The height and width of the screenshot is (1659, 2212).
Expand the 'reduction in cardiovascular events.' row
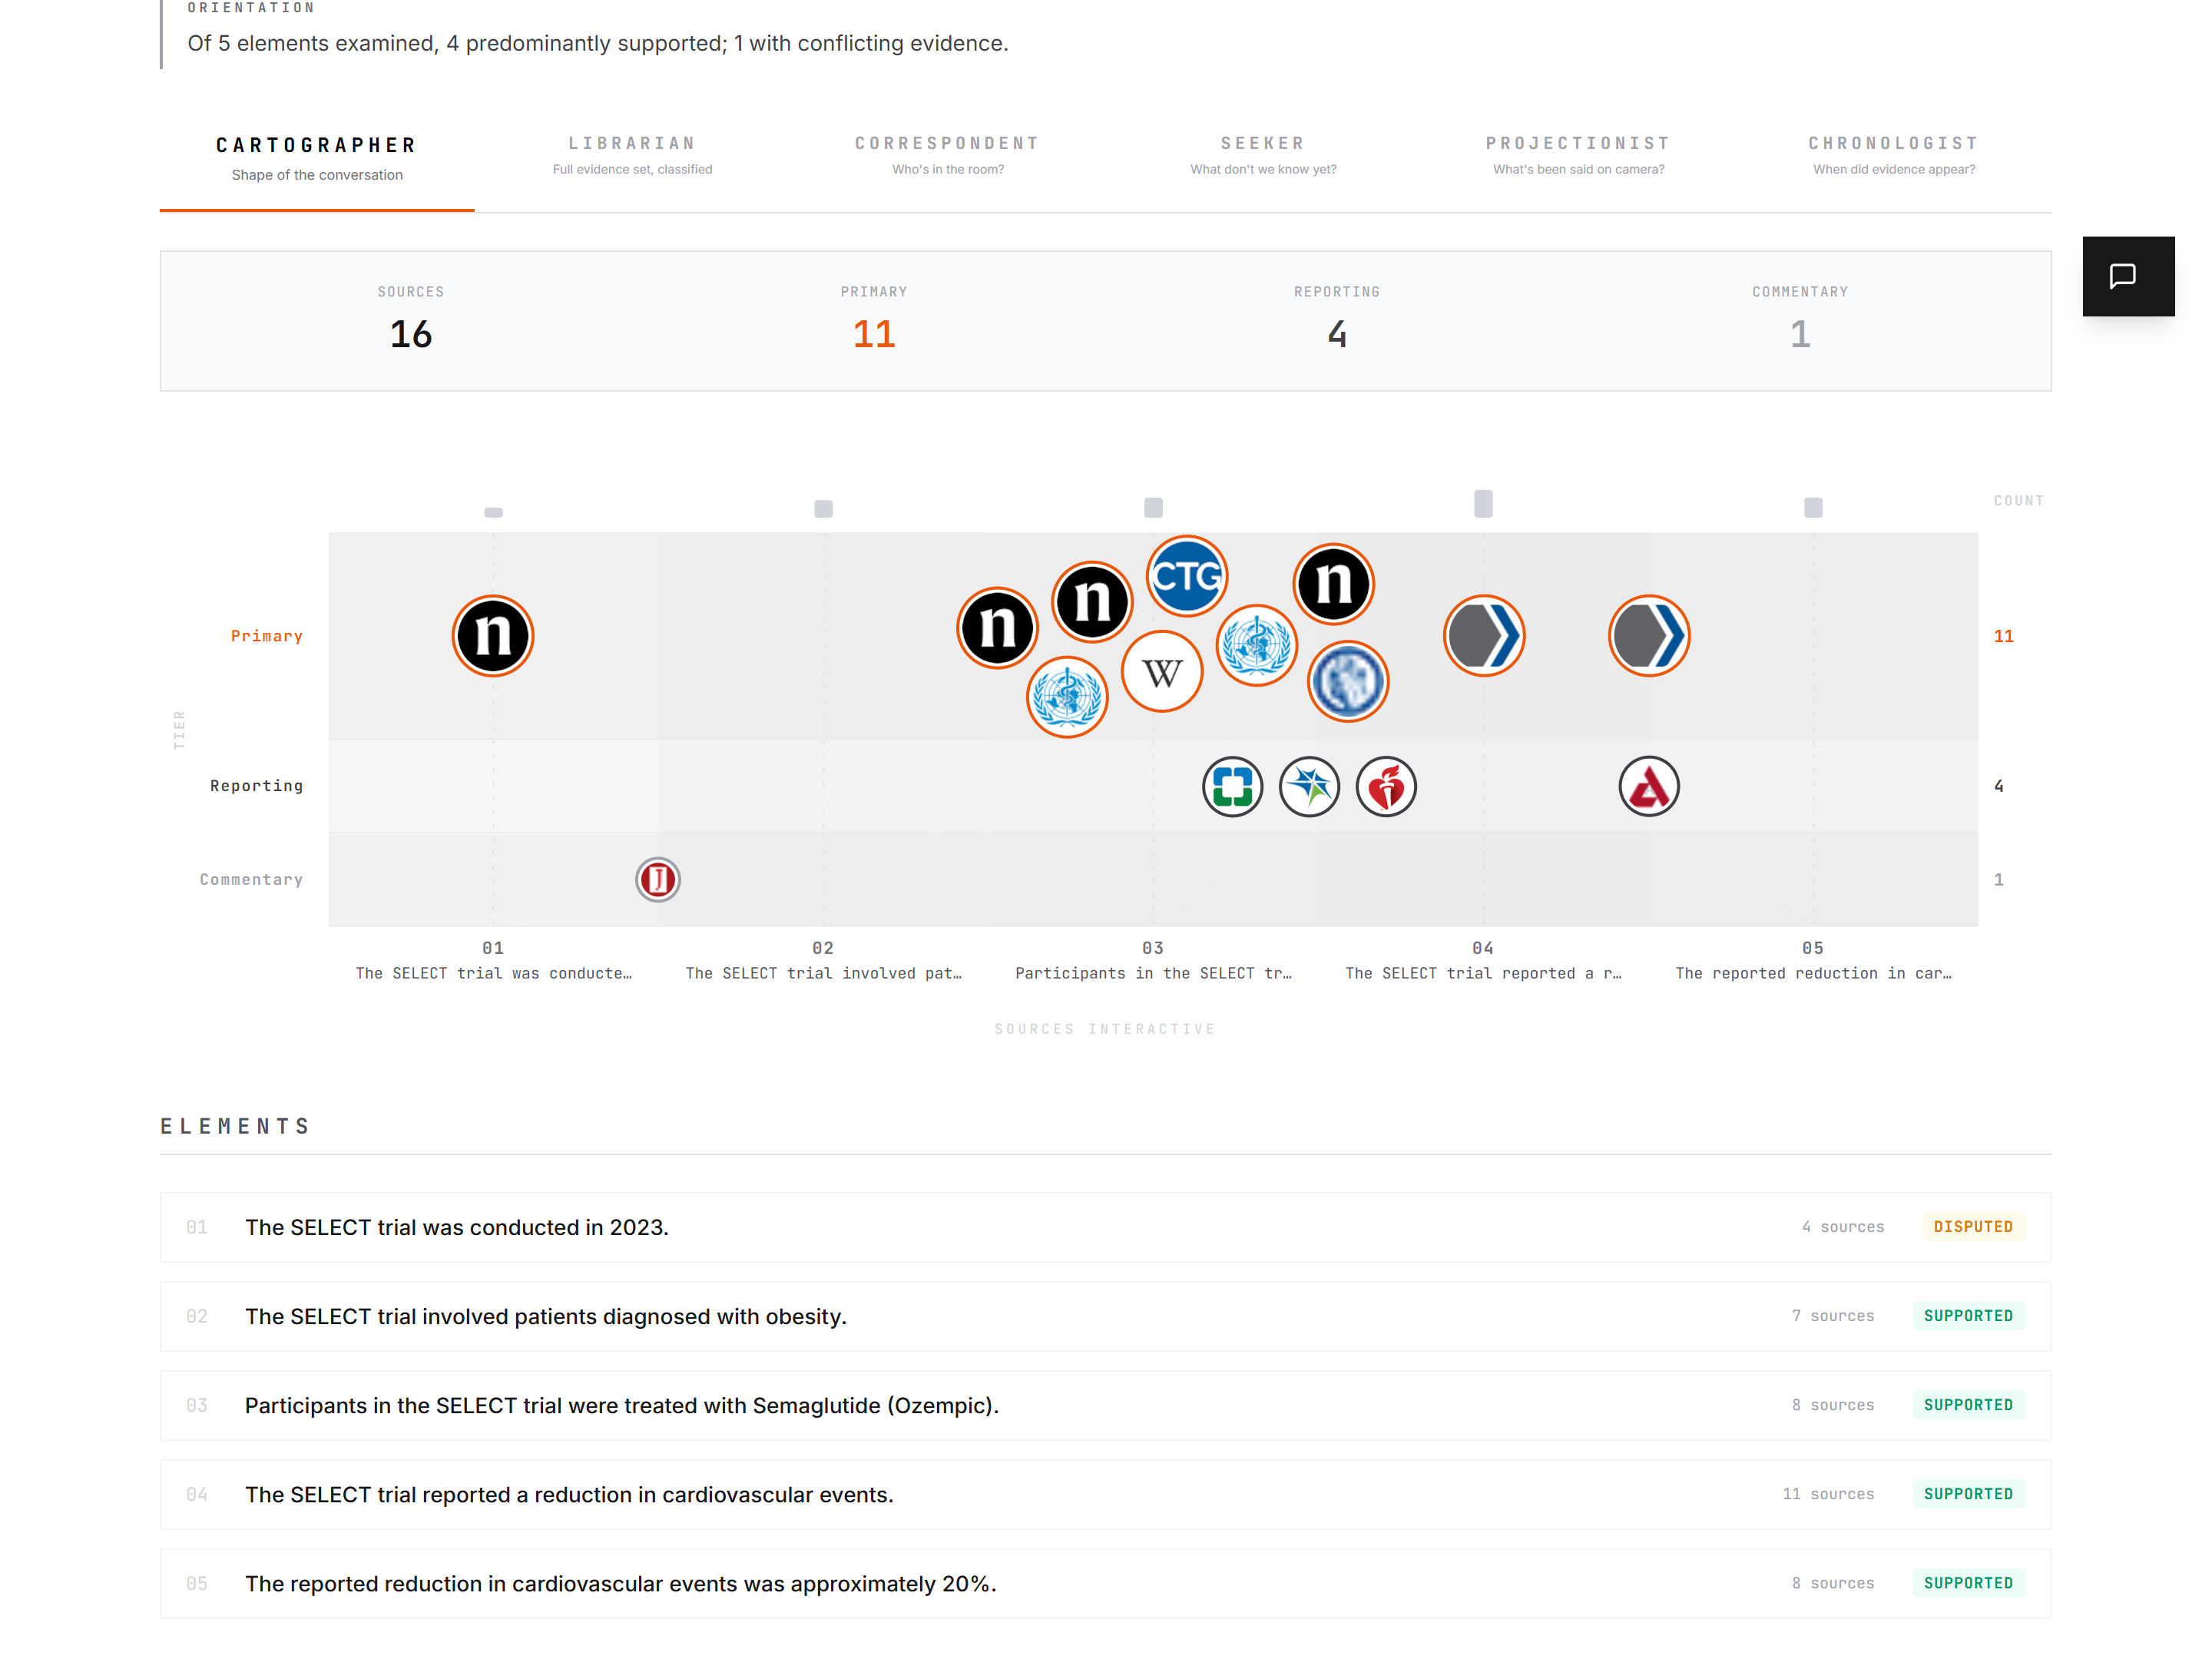click(x=1106, y=1494)
